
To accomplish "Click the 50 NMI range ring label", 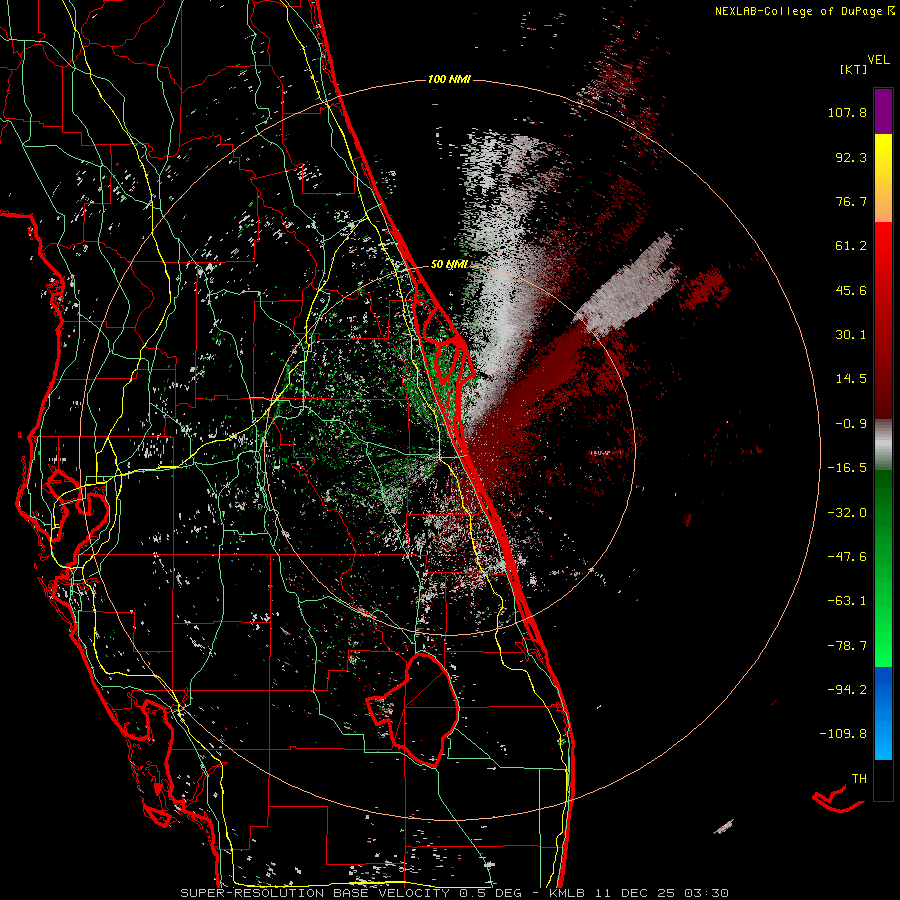I will [x=449, y=265].
